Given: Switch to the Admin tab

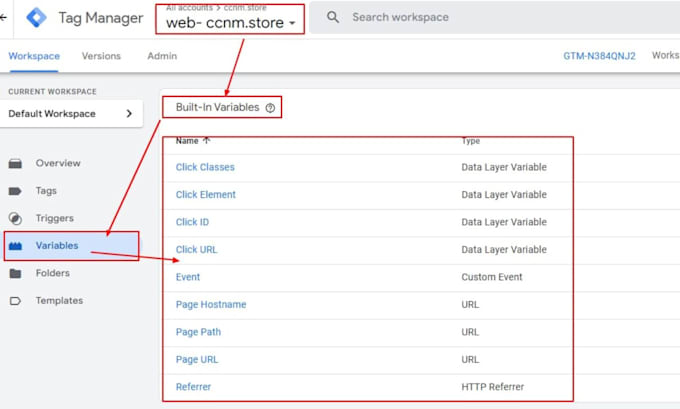Looking at the screenshot, I should pyautogui.click(x=162, y=56).
